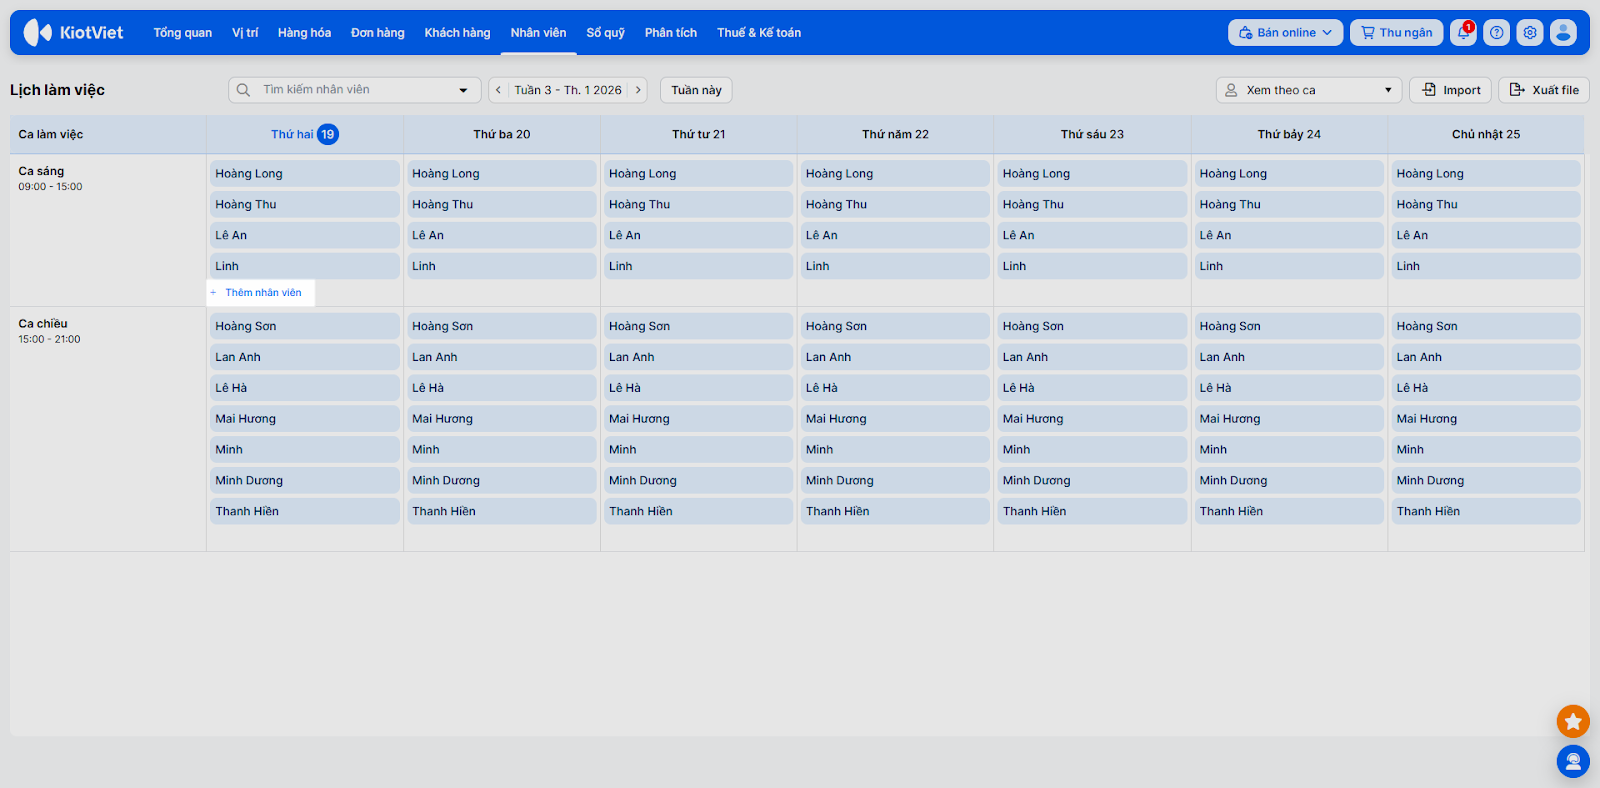Click Hoàng Thu on Thứ ba
1600x788 pixels.
tap(502, 205)
